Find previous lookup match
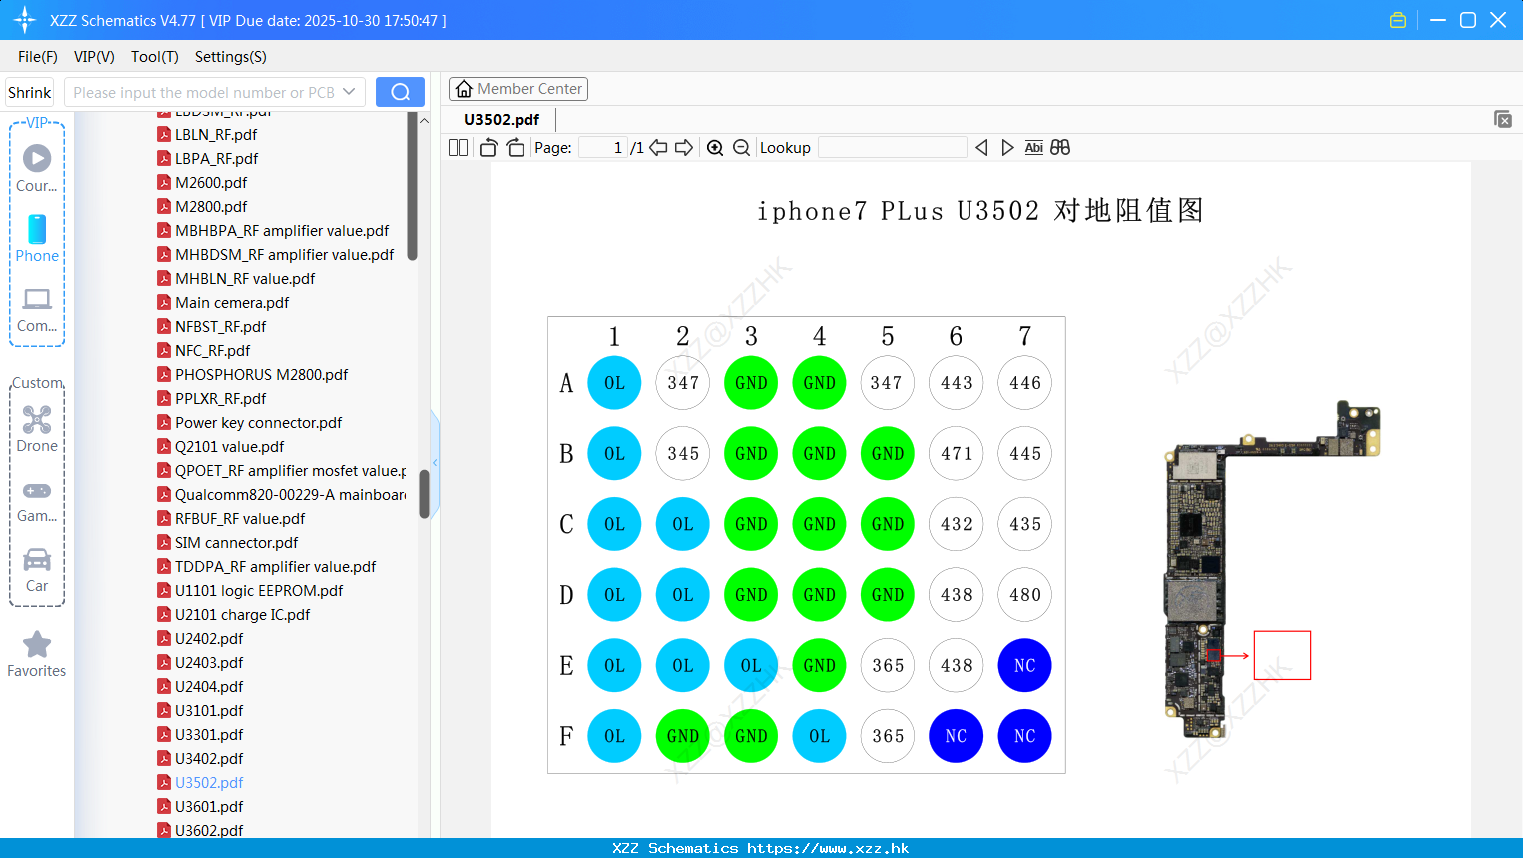The height and width of the screenshot is (858, 1523). (x=981, y=148)
